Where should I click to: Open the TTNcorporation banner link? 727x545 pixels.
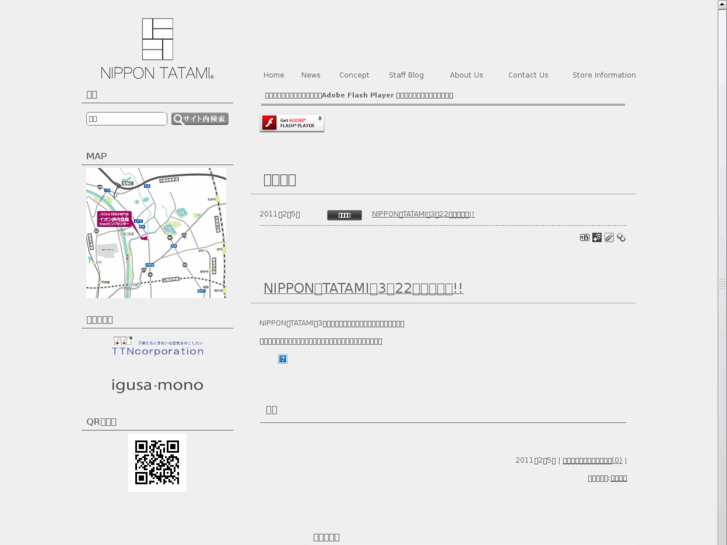coord(157,346)
